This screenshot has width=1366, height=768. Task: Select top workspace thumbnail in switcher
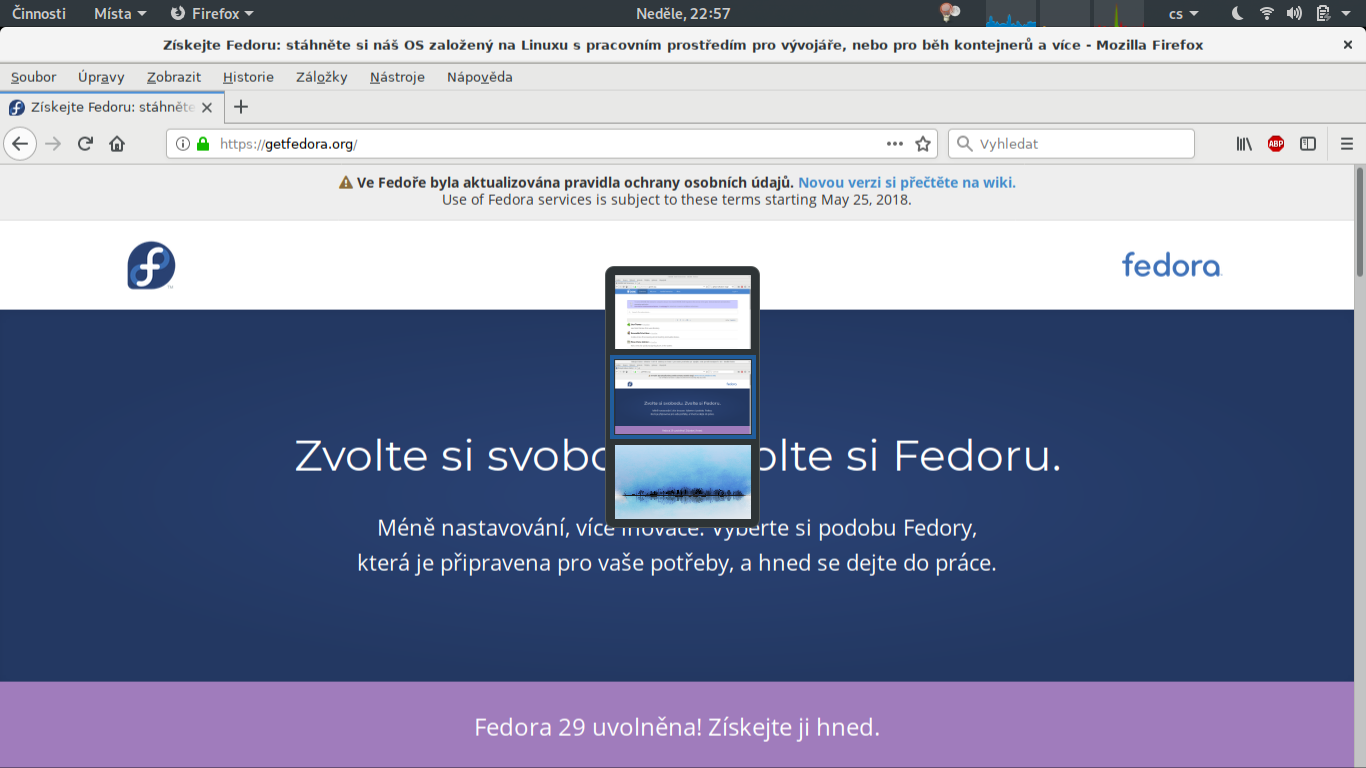click(682, 312)
